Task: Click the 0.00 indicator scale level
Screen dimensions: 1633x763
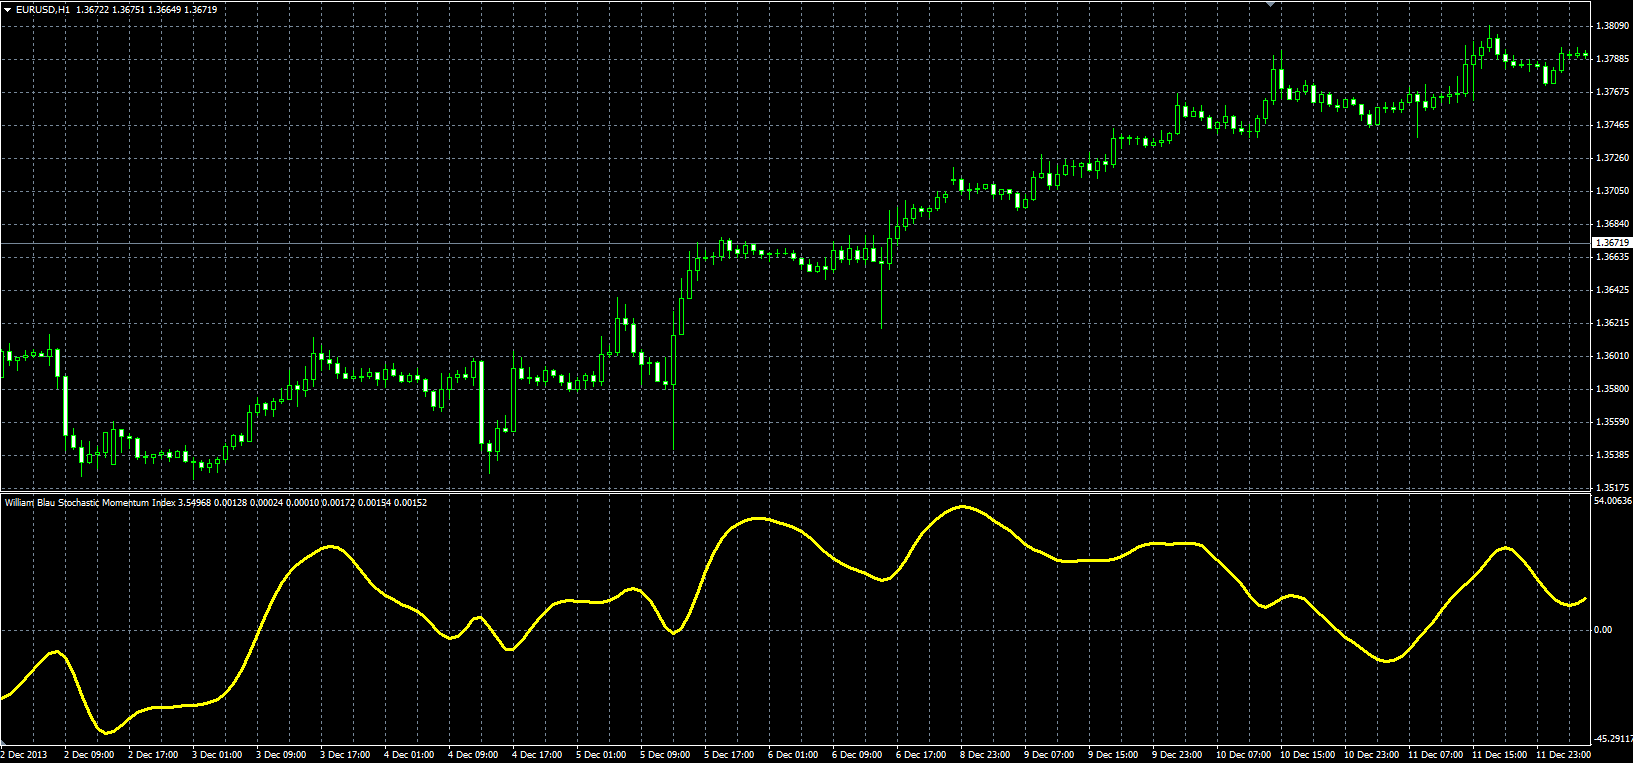Action: pyautogui.click(x=1603, y=630)
